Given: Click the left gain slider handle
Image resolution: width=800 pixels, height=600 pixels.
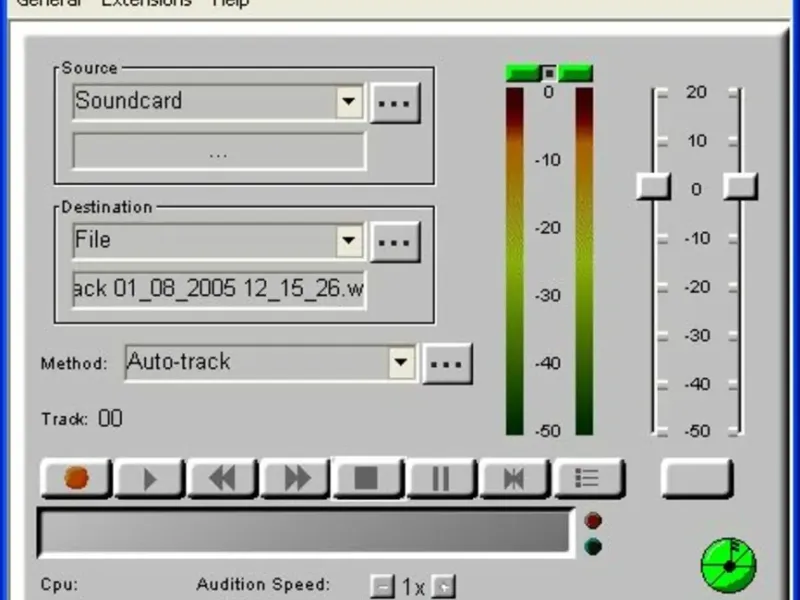Looking at the screenshot, I should [654, 186].
